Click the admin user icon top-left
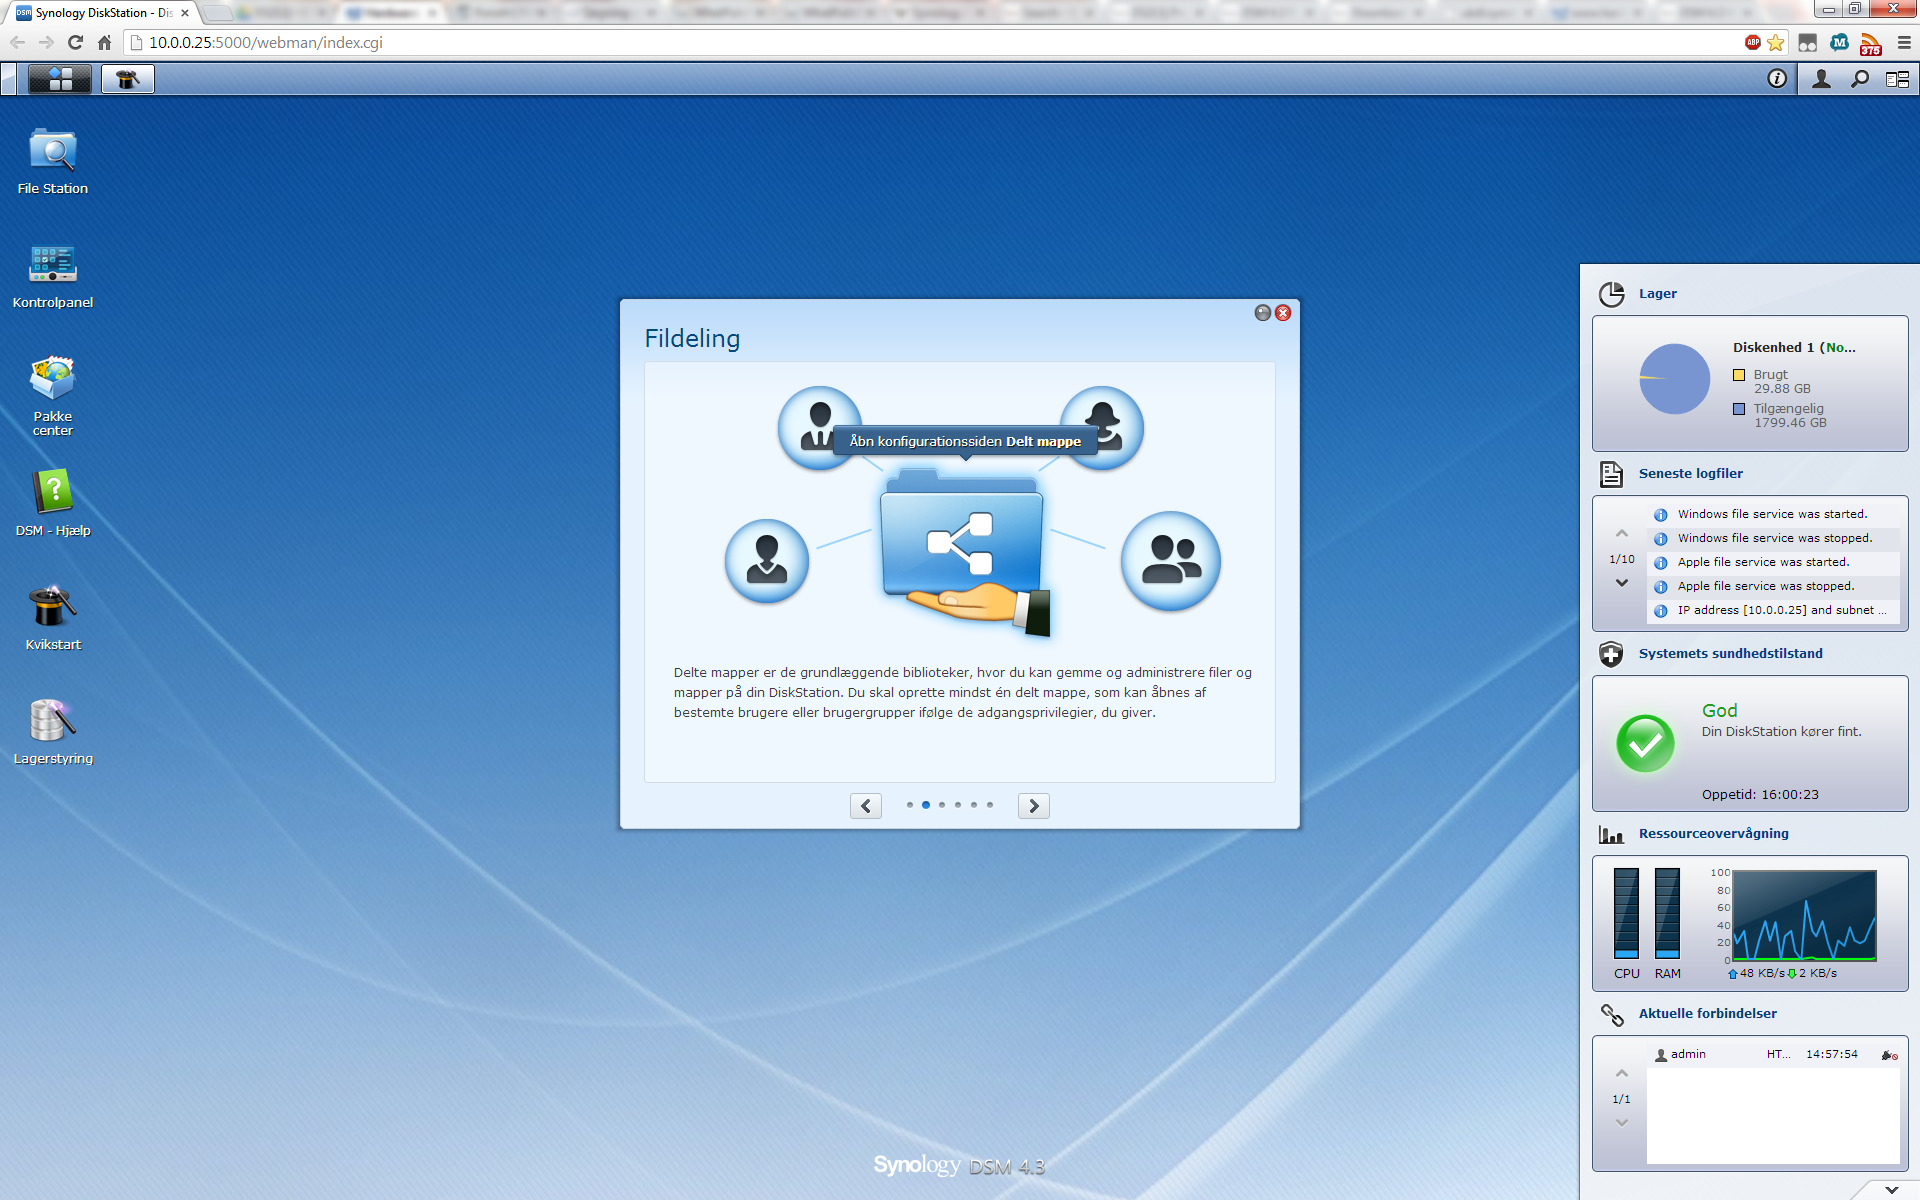 click(x=820, y=428)
